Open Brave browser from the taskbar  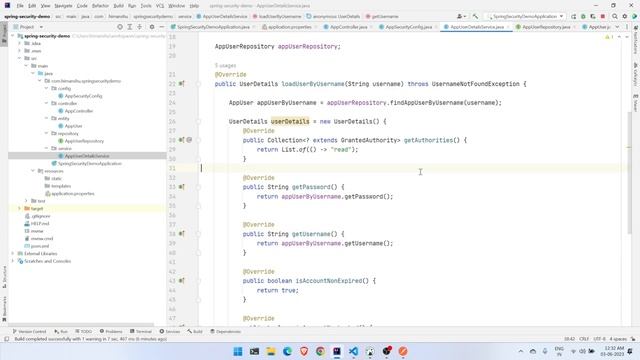click(x=304, y=351)
